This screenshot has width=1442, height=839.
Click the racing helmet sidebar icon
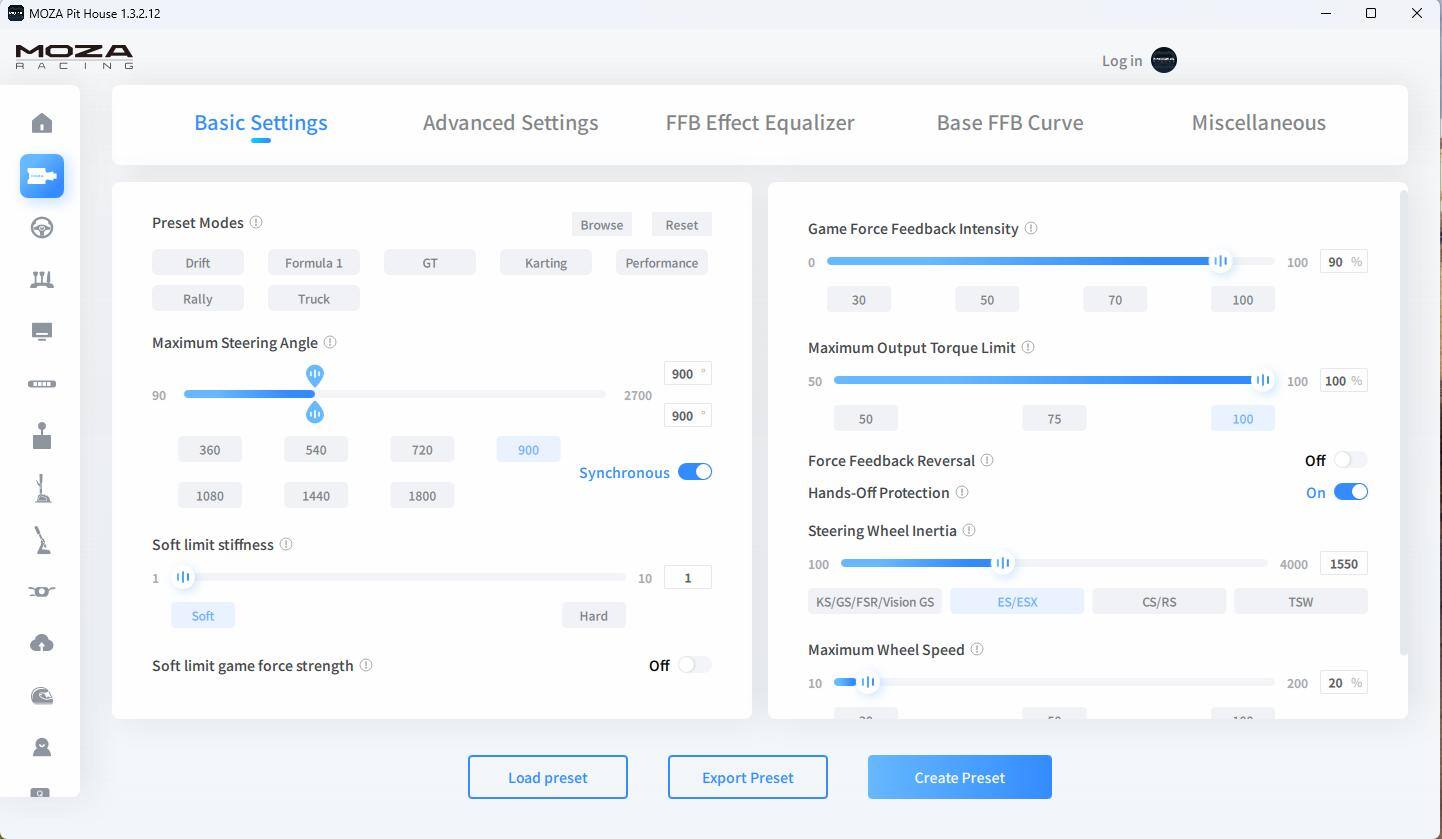pyautogui.click(x=42, y=696)
